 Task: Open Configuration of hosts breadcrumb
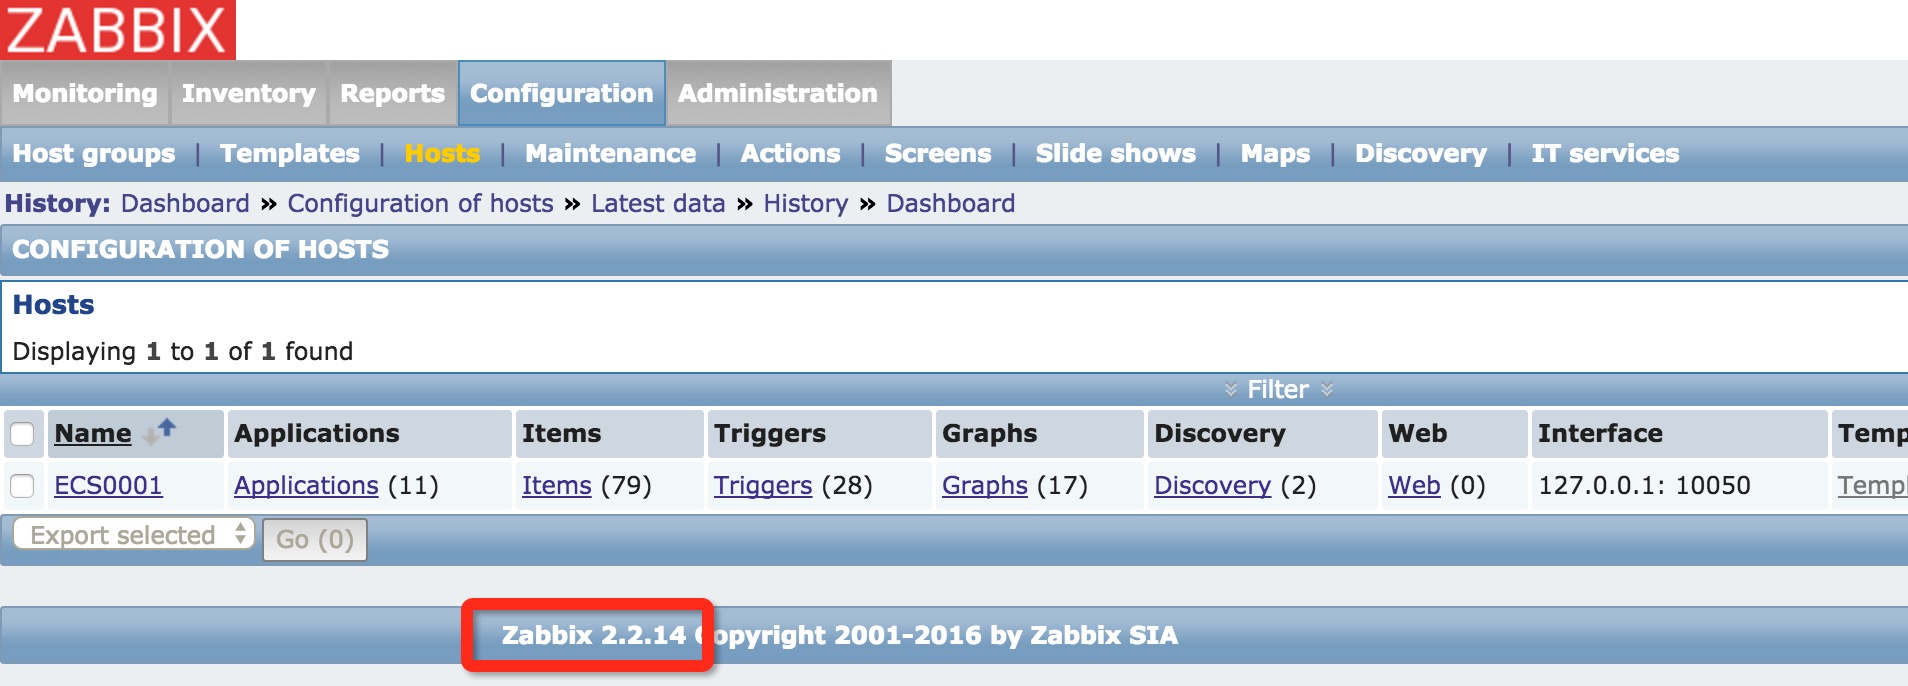click(420, 203)
